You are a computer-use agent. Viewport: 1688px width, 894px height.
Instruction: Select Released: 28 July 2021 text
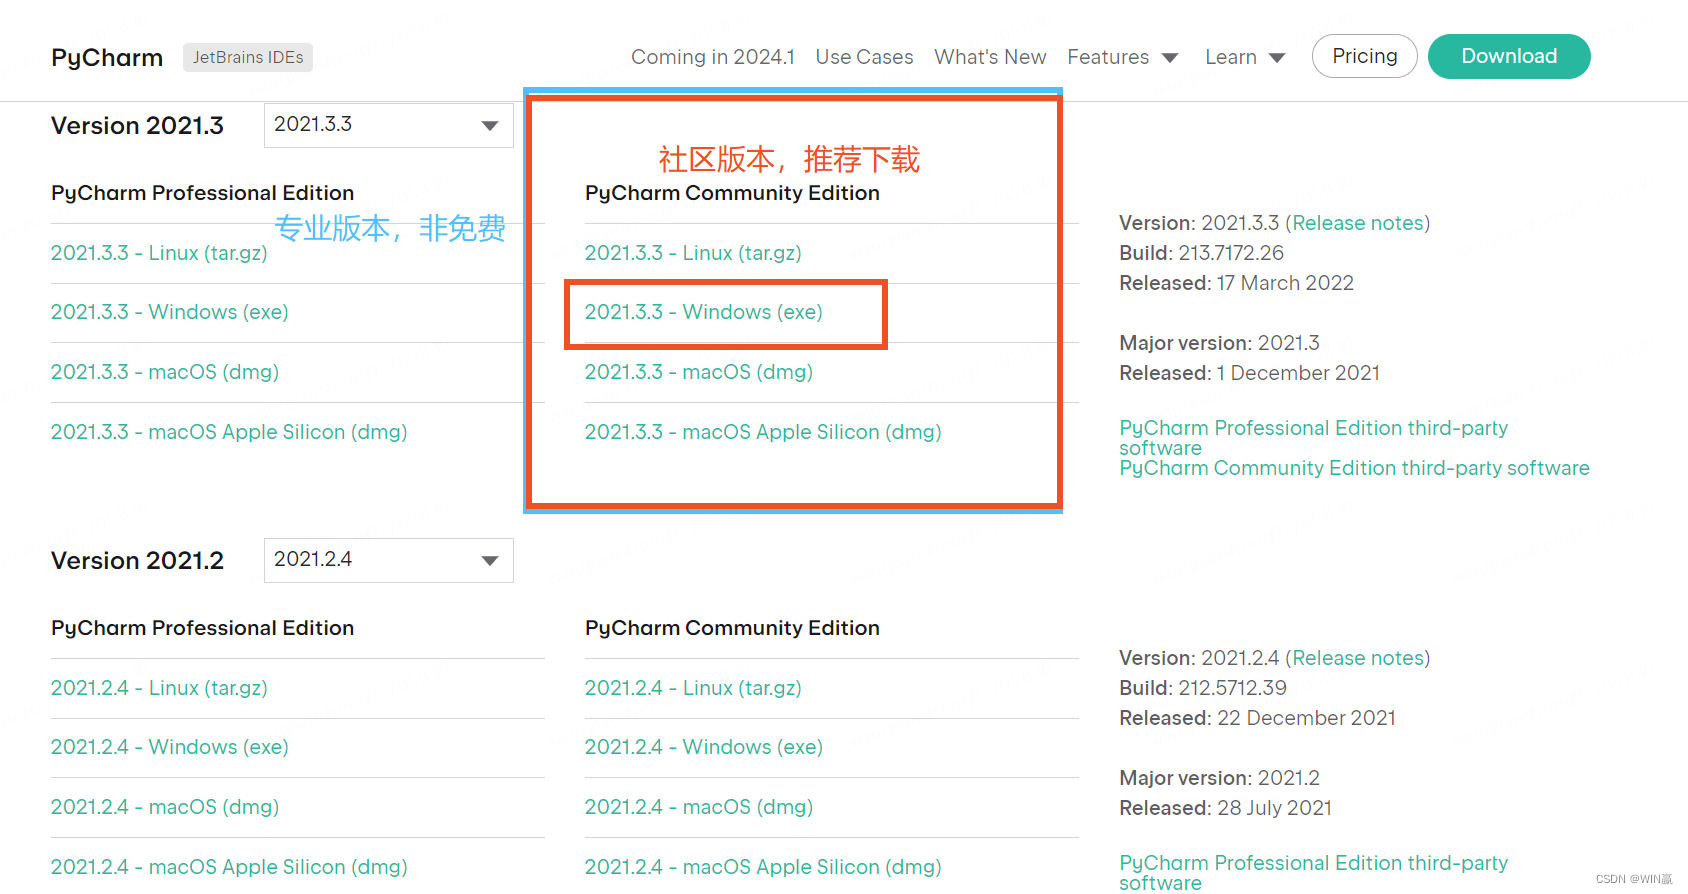coord(1225,808)
